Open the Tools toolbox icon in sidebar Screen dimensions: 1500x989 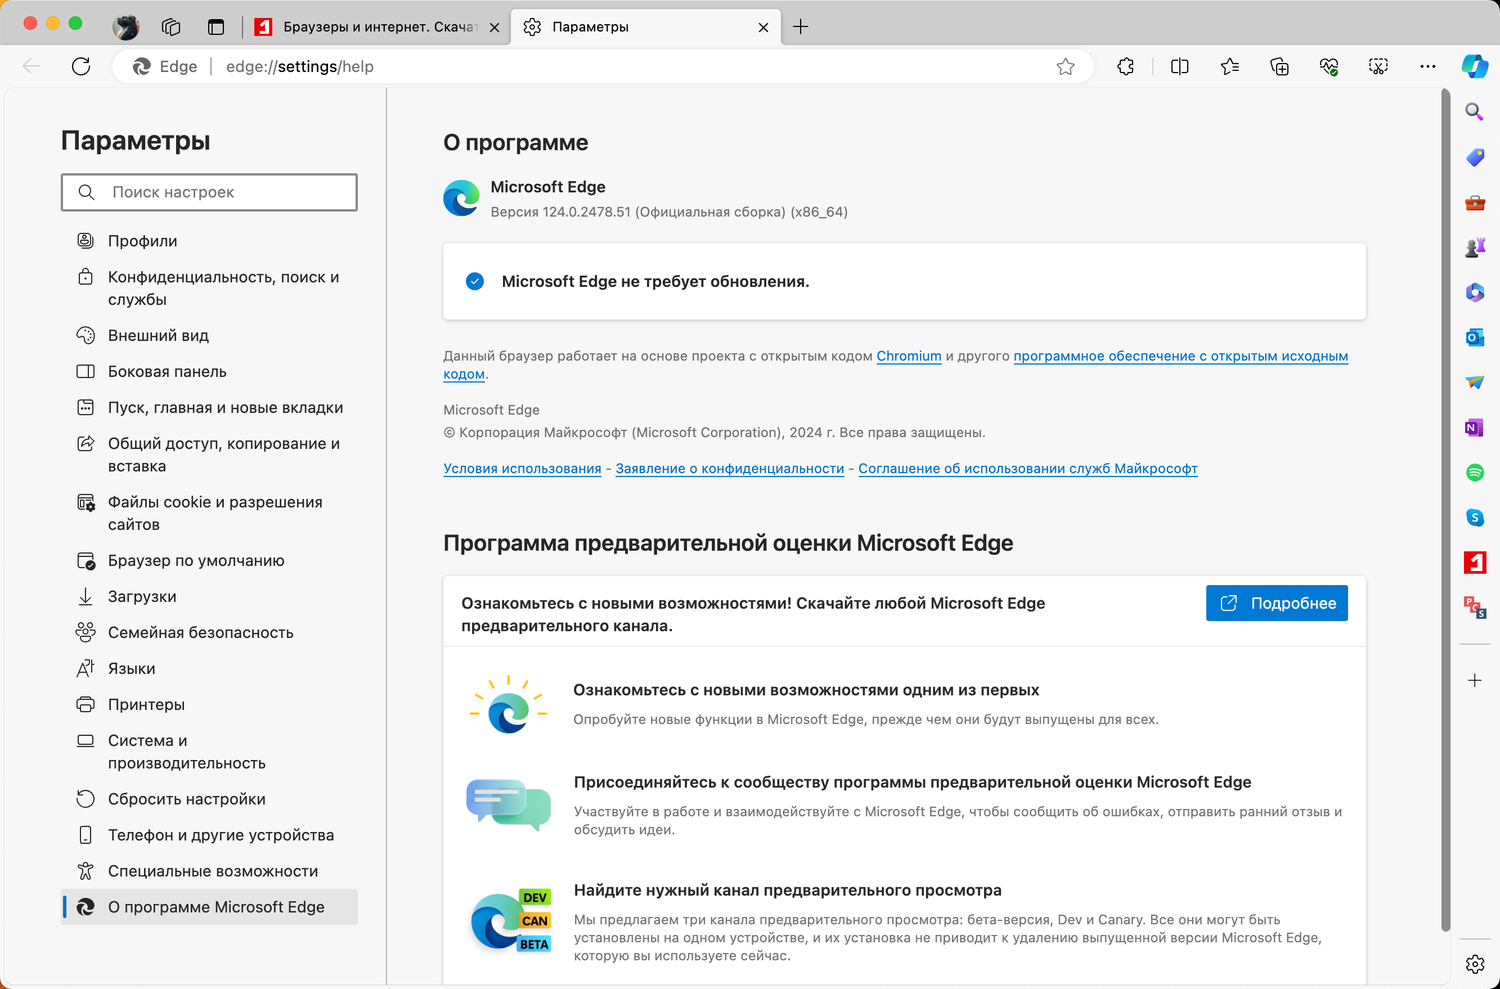[x=1475, y=202]
